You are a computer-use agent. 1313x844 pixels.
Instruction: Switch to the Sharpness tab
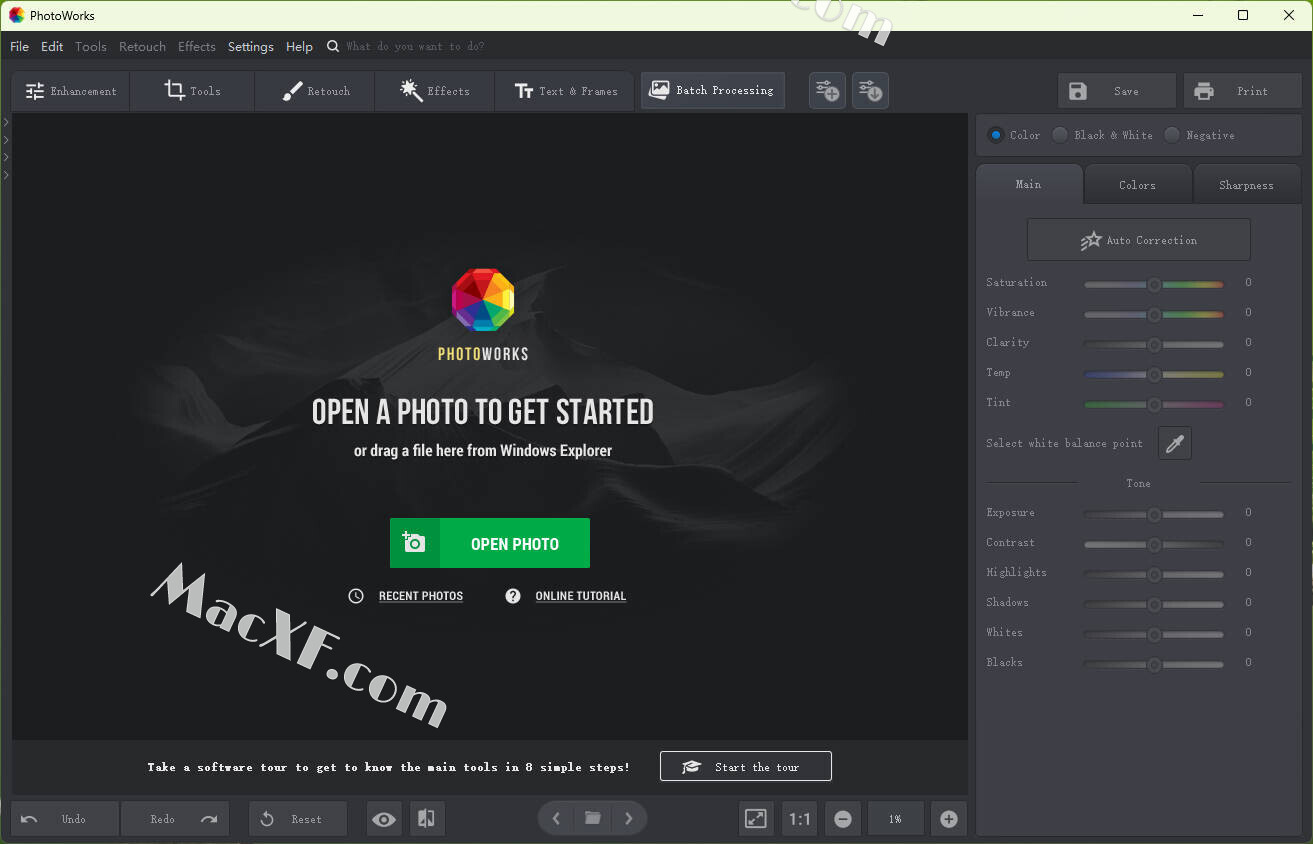1246,185
